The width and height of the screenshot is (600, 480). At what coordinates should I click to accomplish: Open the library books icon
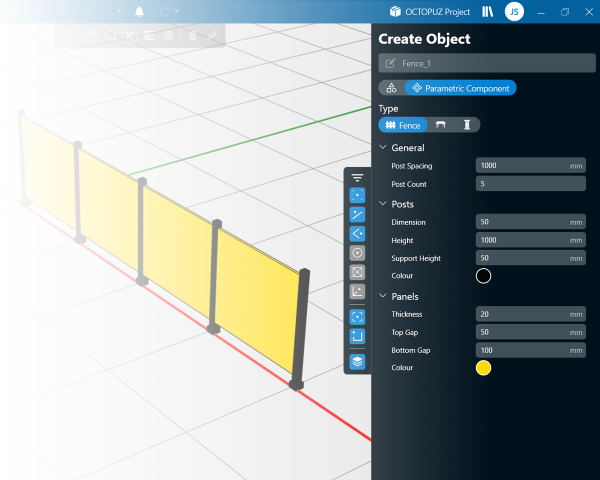pos(488,12)
